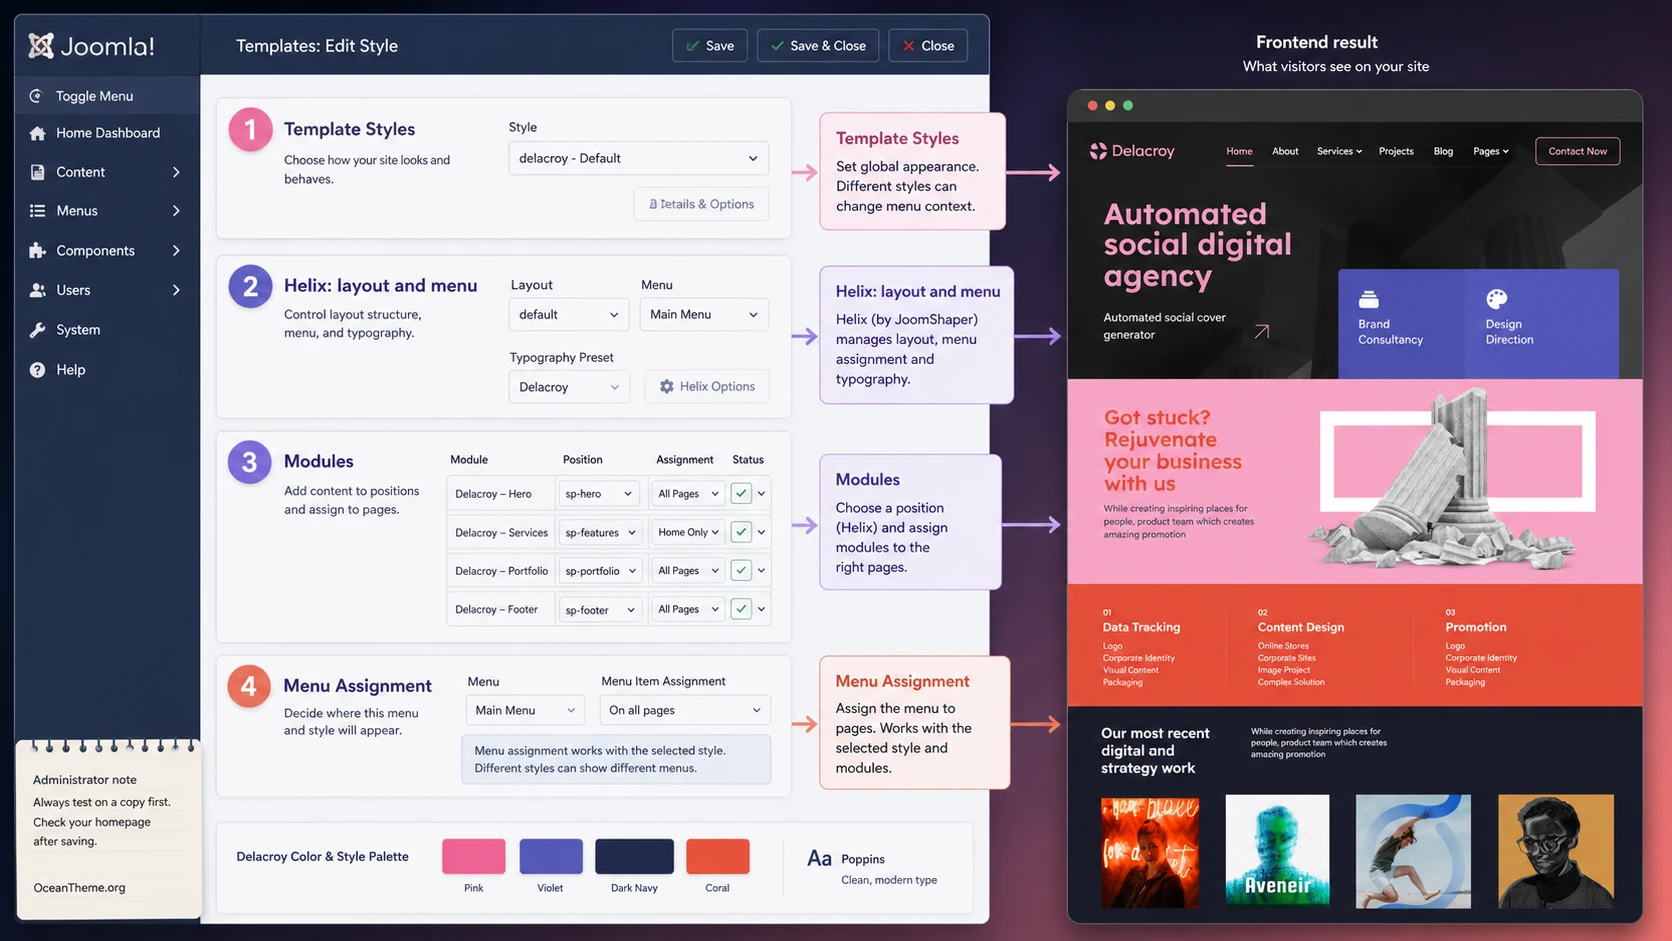Viewport: 1672px width, 941px height.
Task: Open sp-portfolio position dropdown
Action: (599, 571)
